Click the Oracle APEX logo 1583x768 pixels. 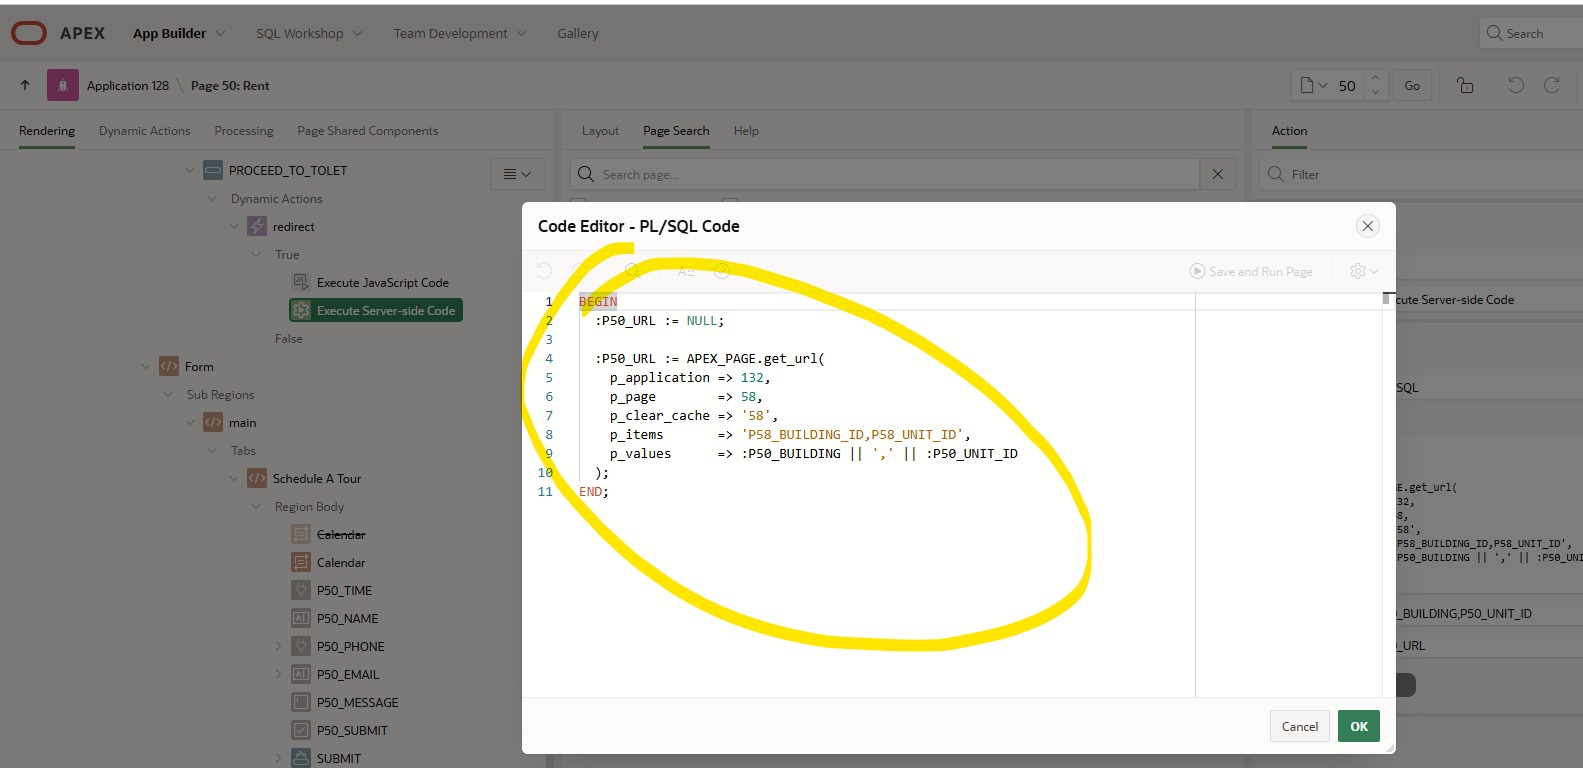[x=29, y=33]
